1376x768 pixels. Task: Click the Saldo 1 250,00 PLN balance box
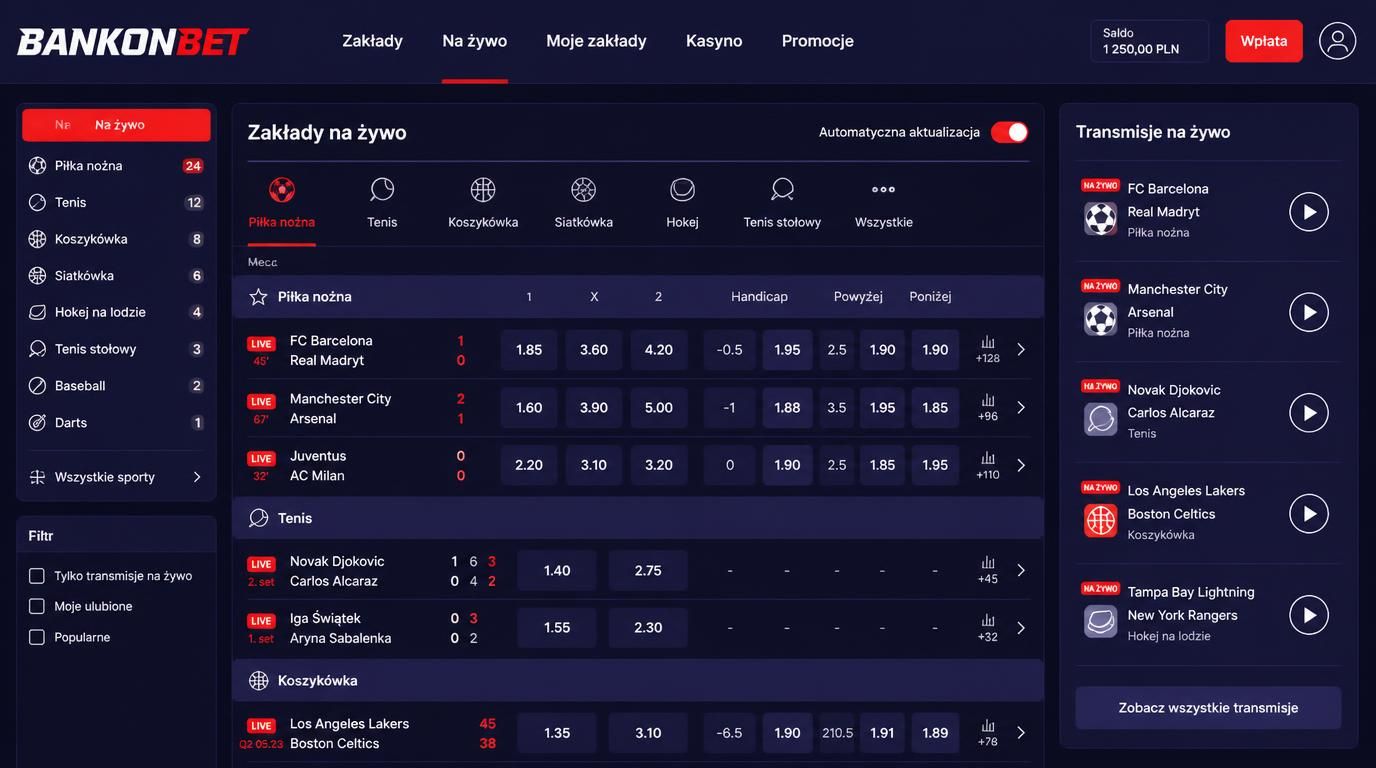[x=1149, y=41]
